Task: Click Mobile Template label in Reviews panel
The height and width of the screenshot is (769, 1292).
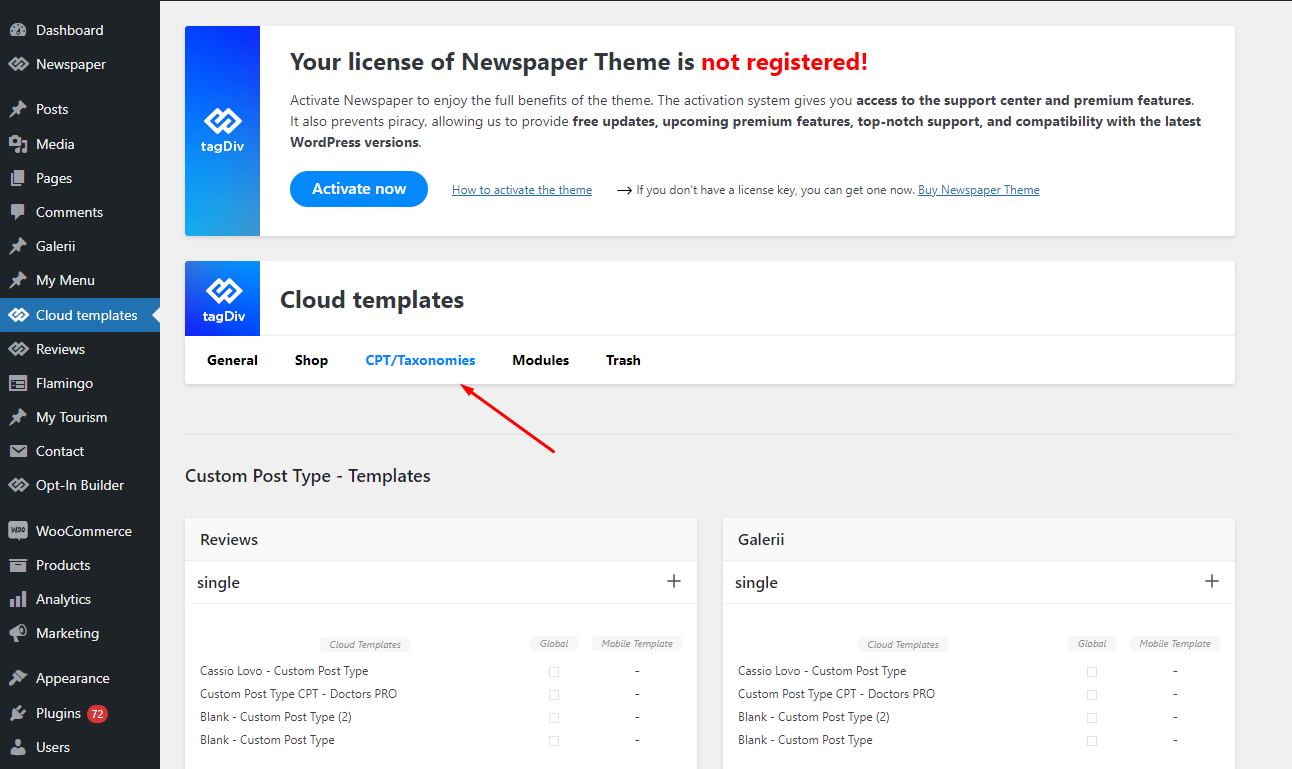Action: pyautogui.click(x=637, y=644)
